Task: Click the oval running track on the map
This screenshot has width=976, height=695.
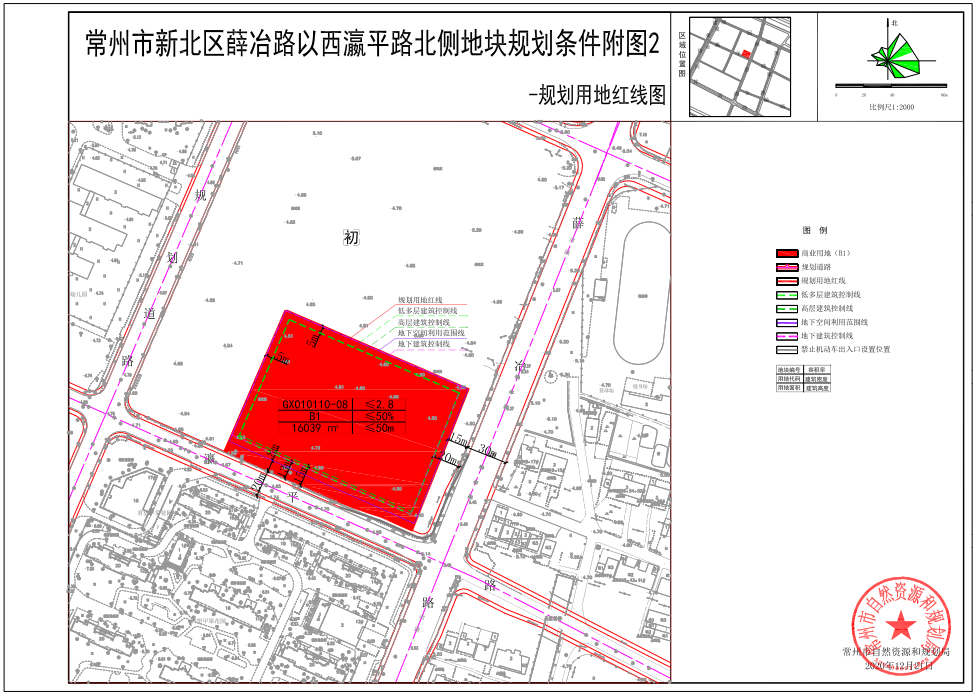Action: (642, 291)
